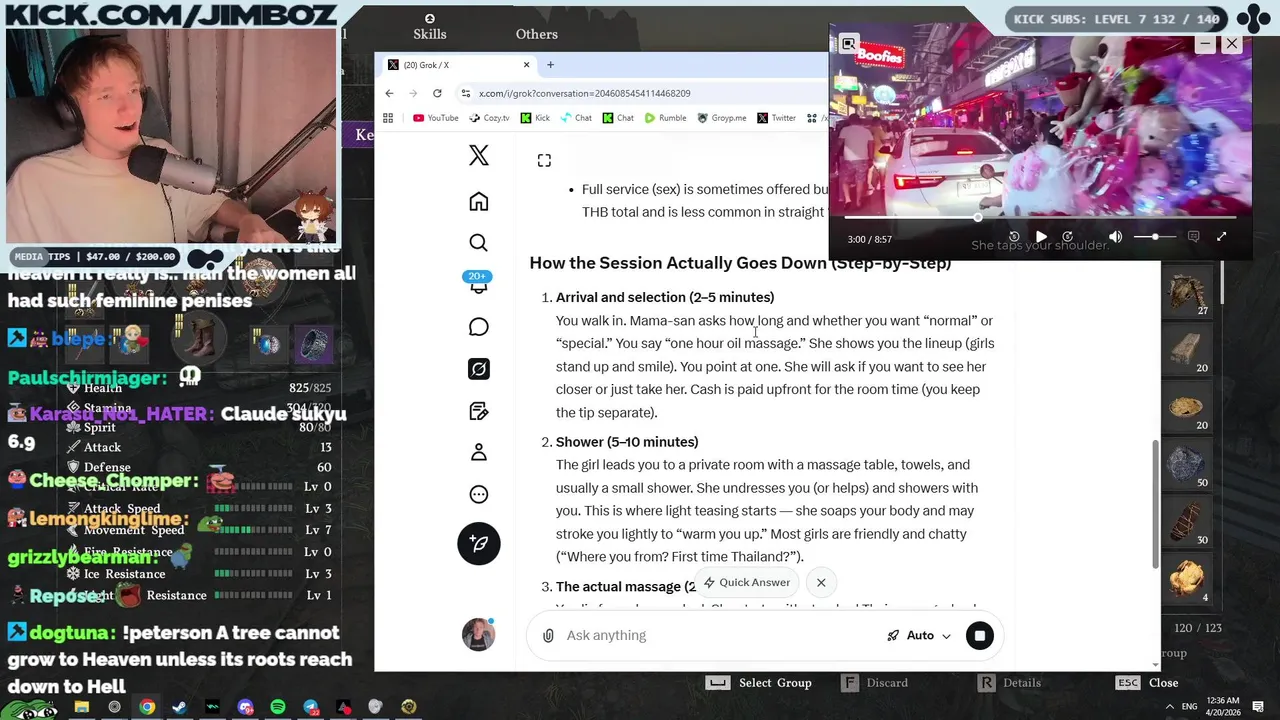Screen dimensions: 1280x720
Task: Open Profile icon in X sidebar
Action: click(478, 453)
